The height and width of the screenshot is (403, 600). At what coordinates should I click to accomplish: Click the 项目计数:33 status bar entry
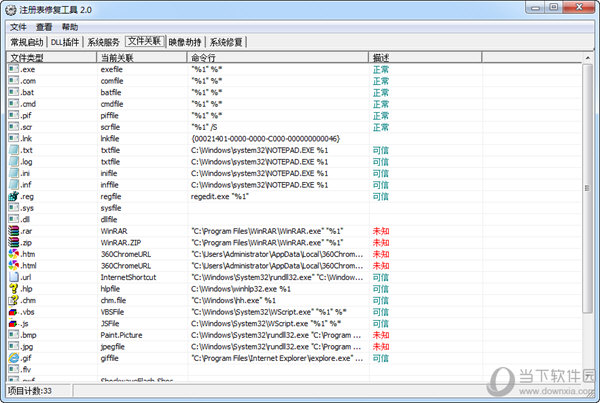click(30, 391)
